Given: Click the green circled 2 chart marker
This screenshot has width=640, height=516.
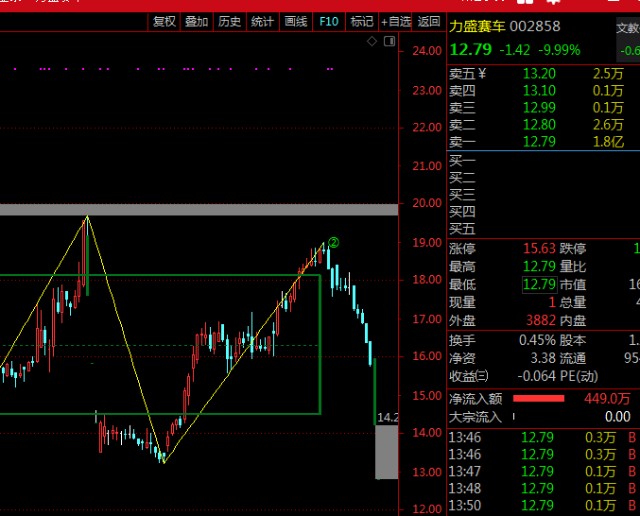Looking at the screenshot, I should click(x=333, y=242).
